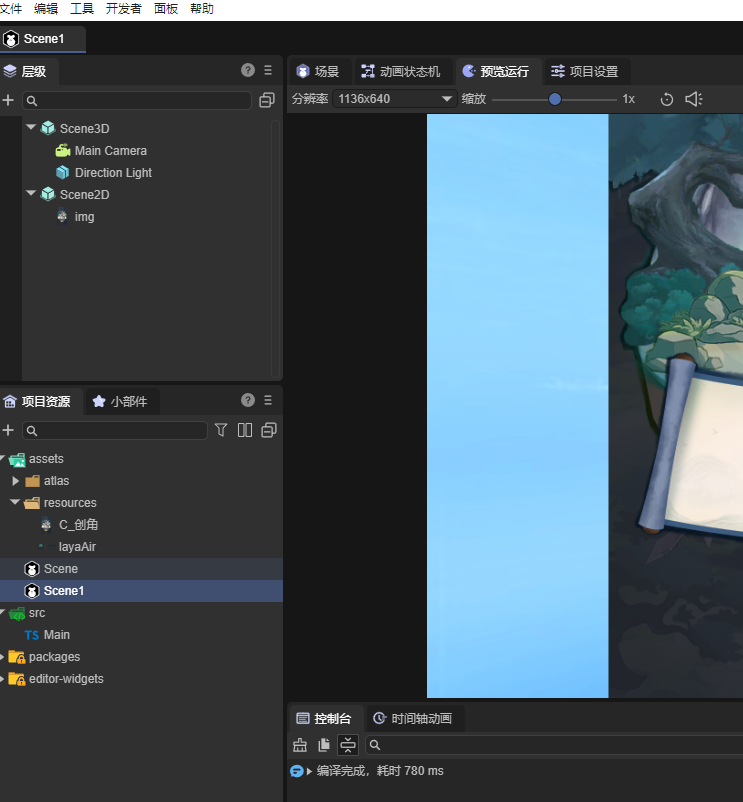Open the 1136x640 resolution dropdown
The width and height of the screenshot is (743, 802).
395,99
